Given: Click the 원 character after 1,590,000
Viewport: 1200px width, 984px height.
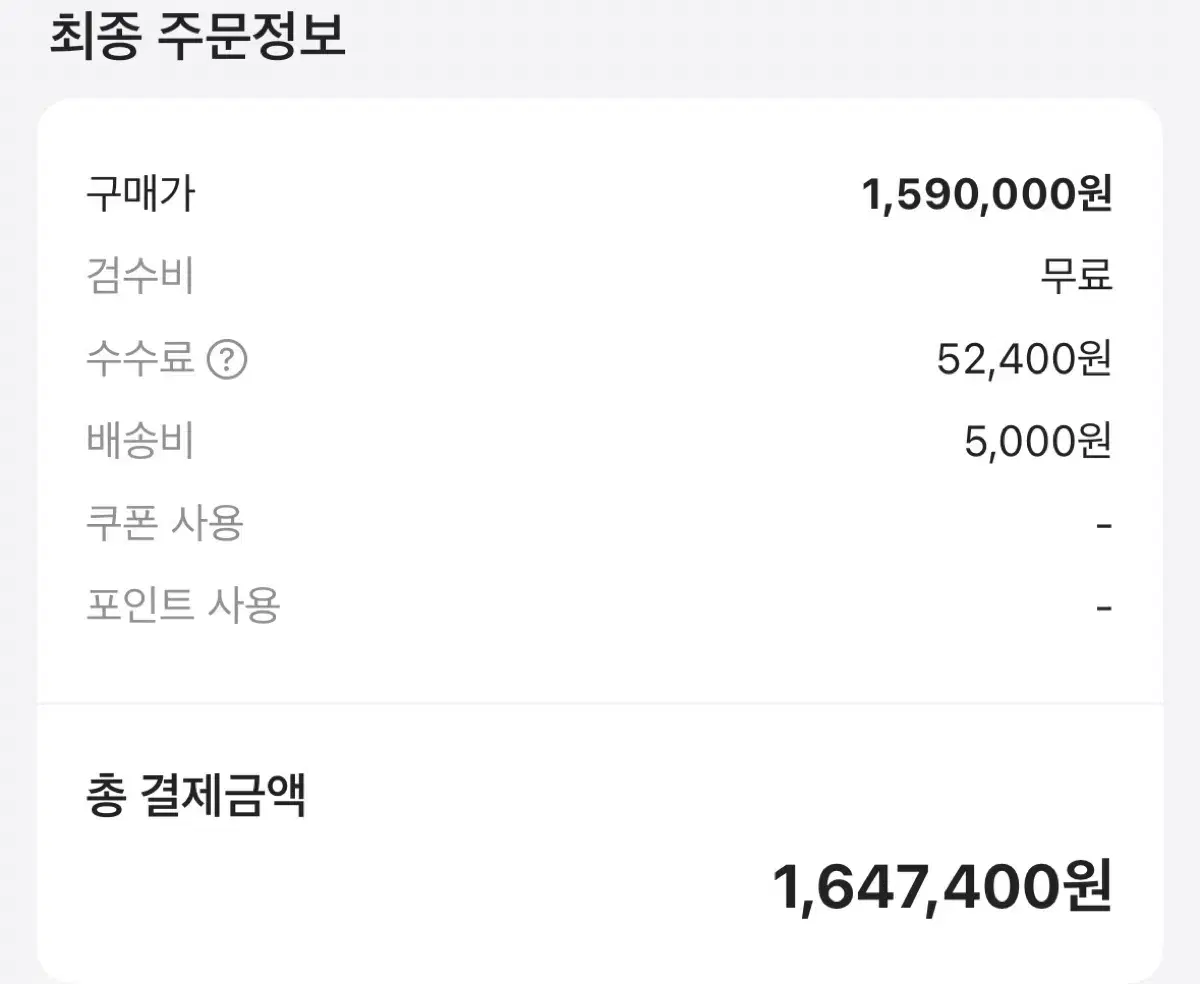Looking at the screenshot, I should click(x=1094, y=194).
